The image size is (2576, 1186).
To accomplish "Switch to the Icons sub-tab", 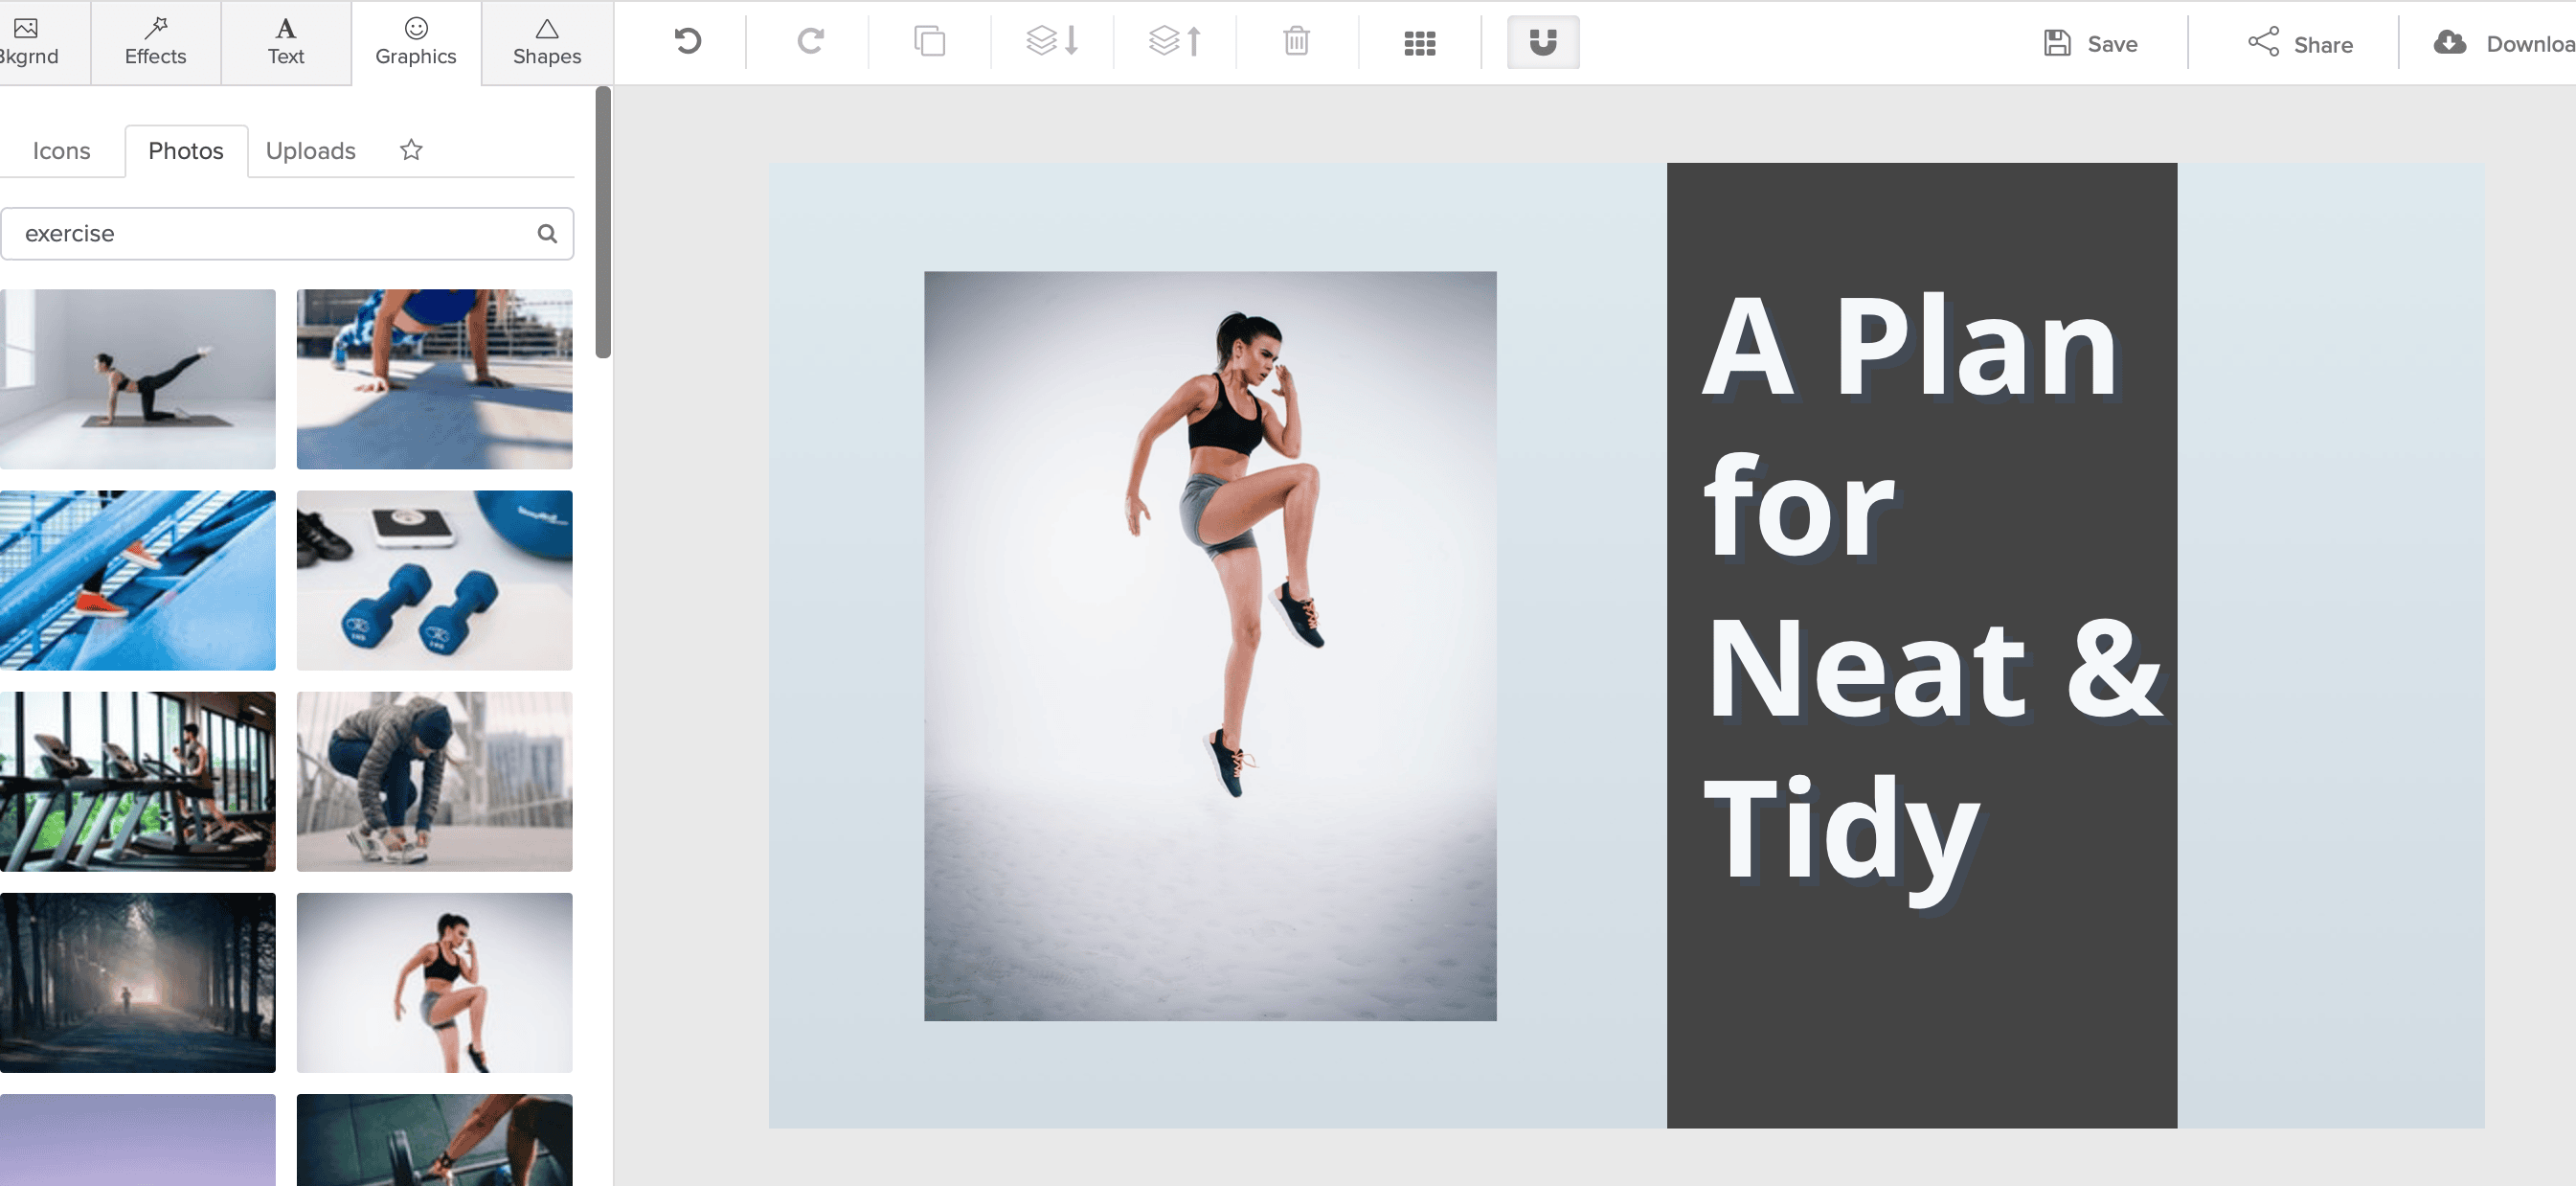I will (61, 151).
